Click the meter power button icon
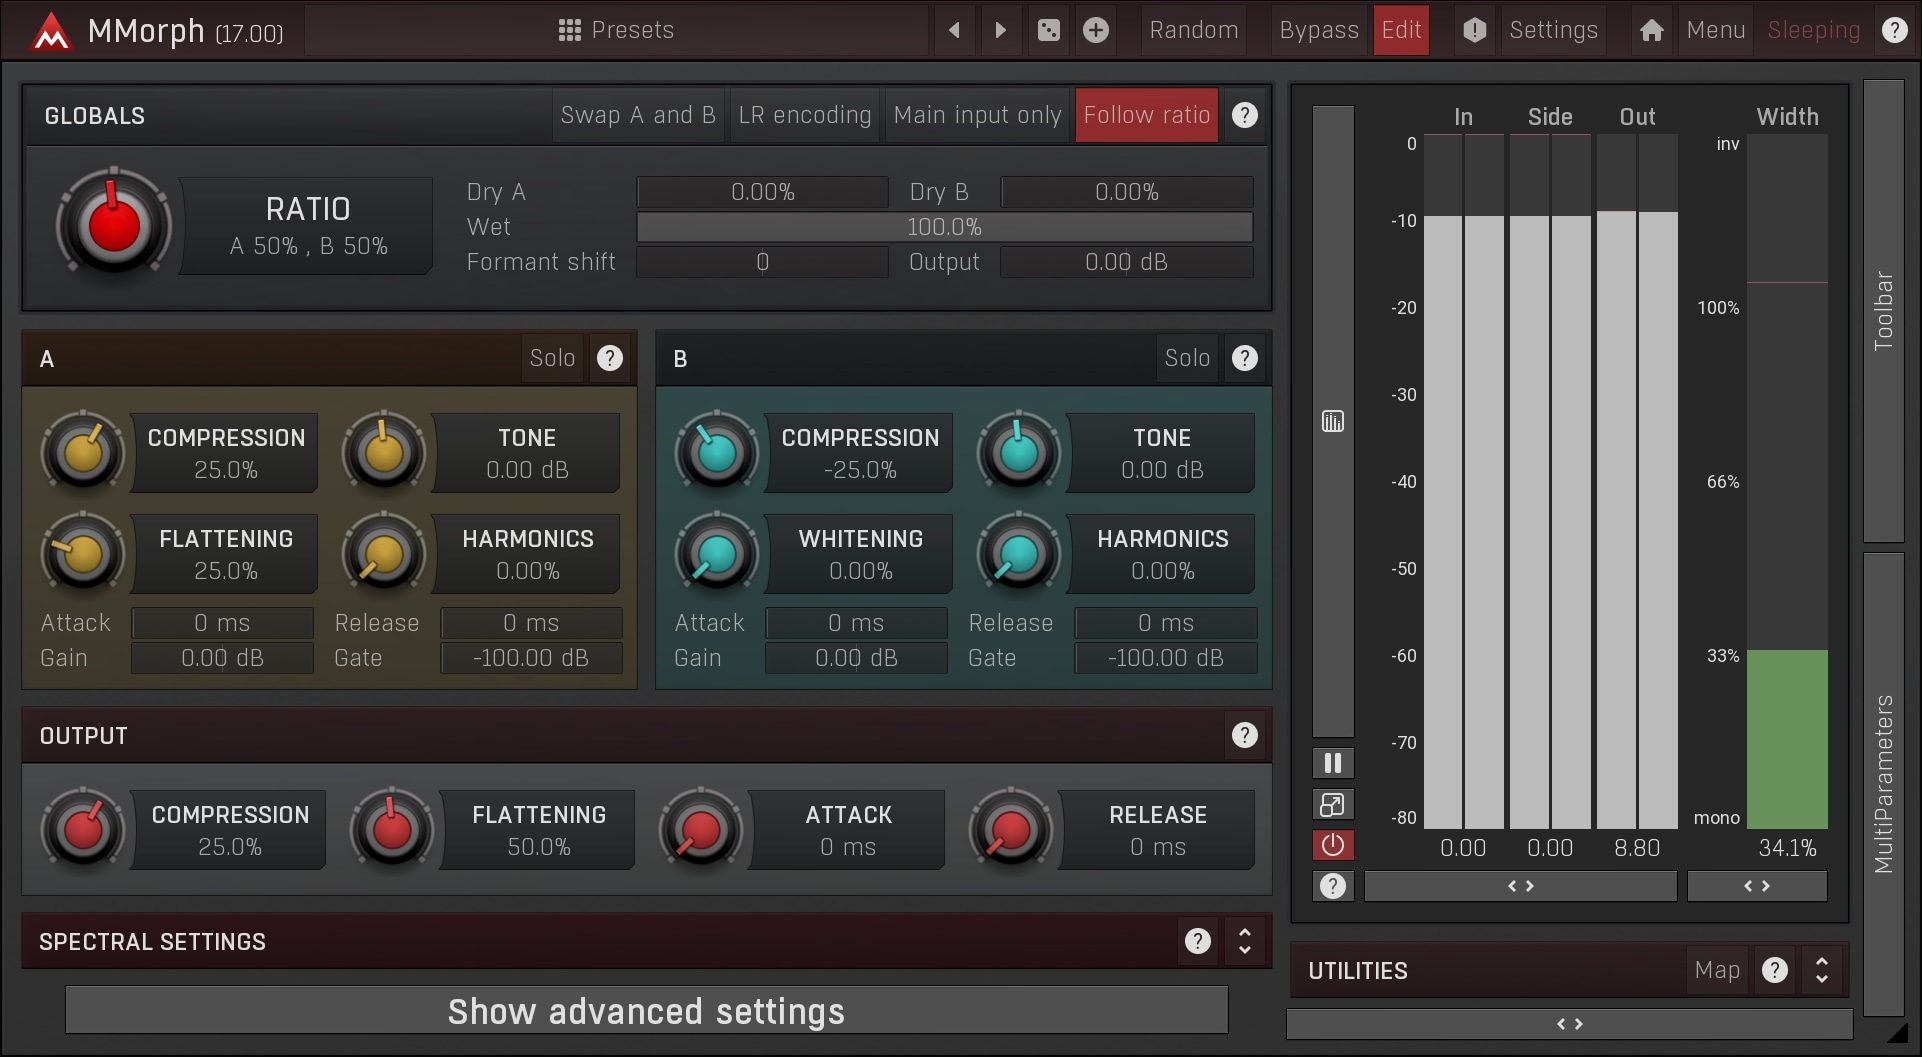 1332,845
